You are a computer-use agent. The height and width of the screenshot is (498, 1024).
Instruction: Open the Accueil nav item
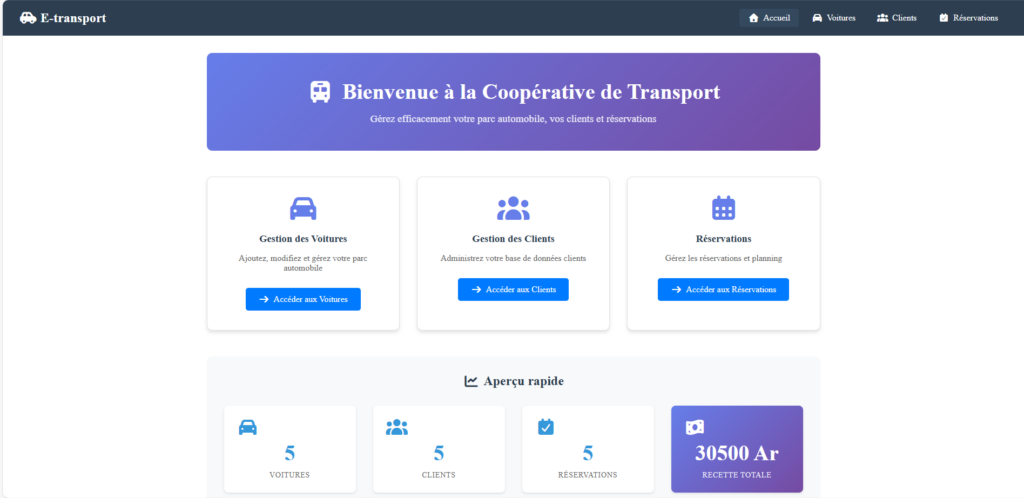point(769,18)
